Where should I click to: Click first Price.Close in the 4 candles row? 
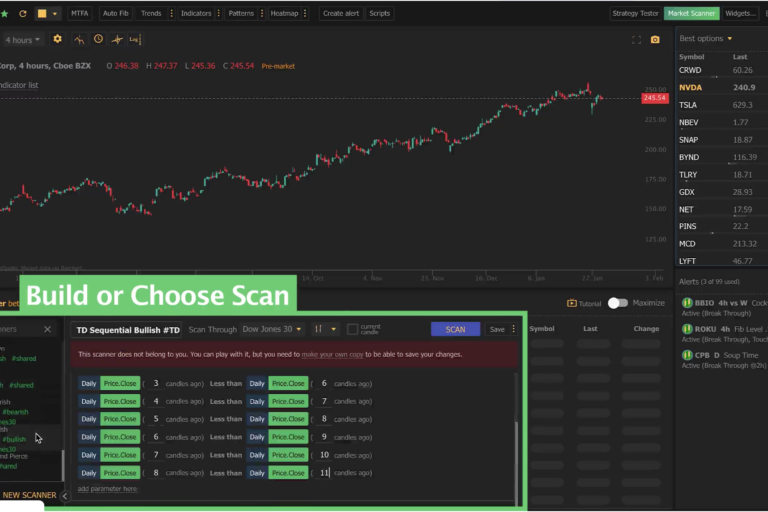[x=120, y=401]
